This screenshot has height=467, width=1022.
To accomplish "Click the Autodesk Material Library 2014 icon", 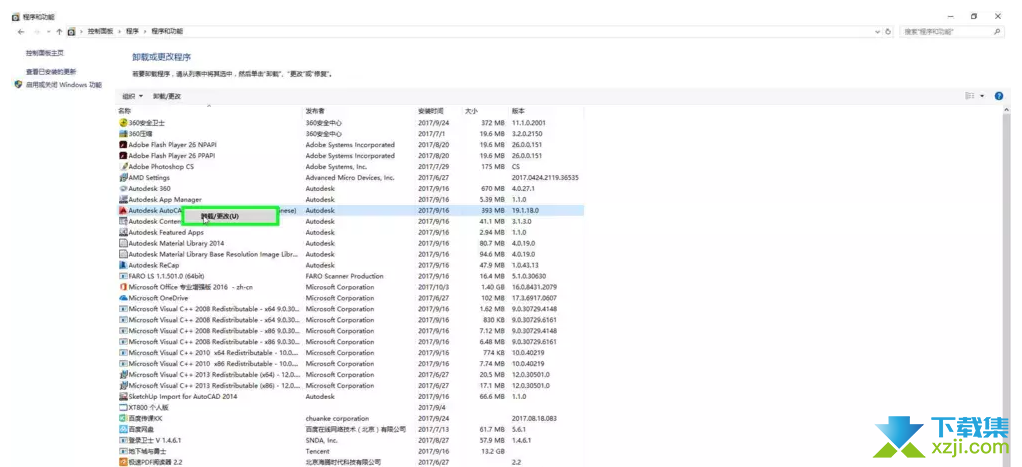I will coord(123,243).
